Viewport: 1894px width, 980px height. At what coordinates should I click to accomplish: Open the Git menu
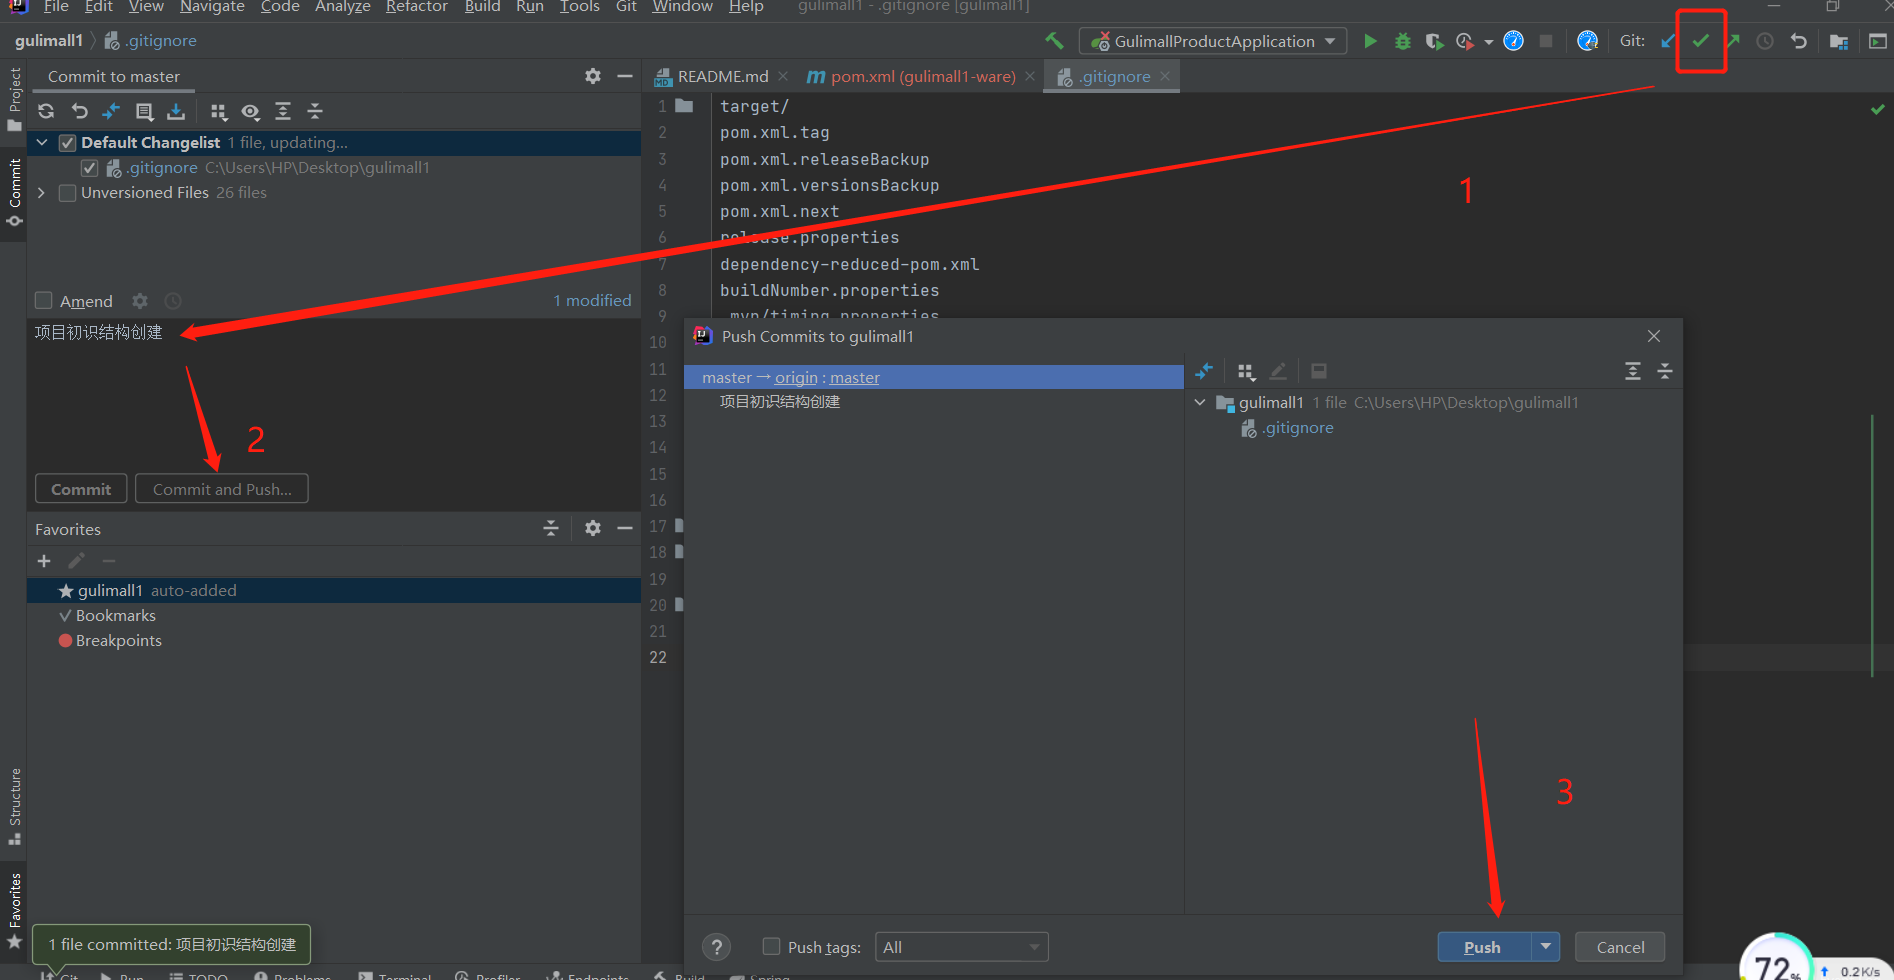[x=626, y=7]
